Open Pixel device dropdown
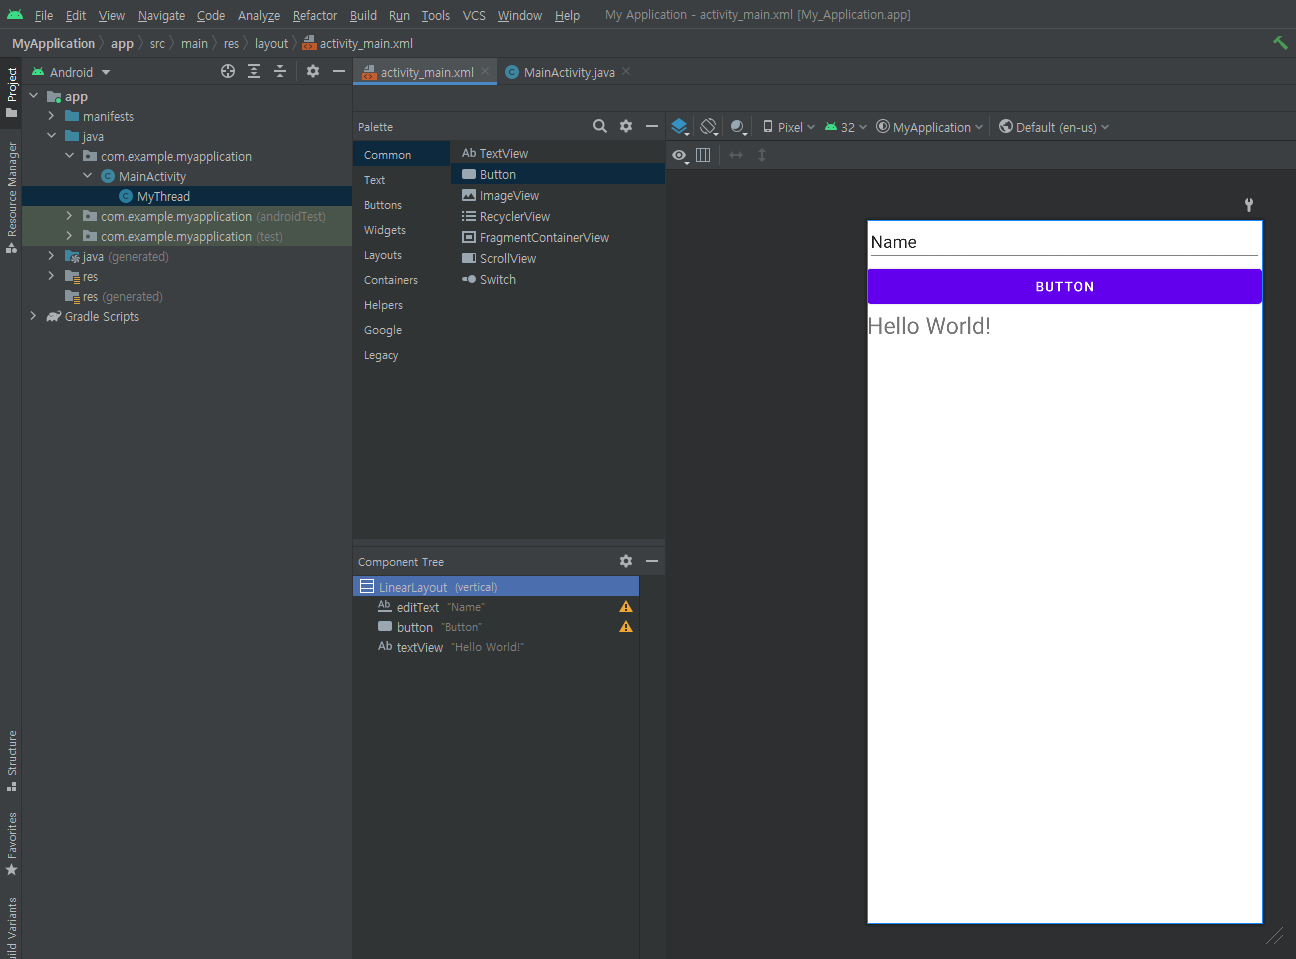The image size is (1296, 959). [789, 127]
